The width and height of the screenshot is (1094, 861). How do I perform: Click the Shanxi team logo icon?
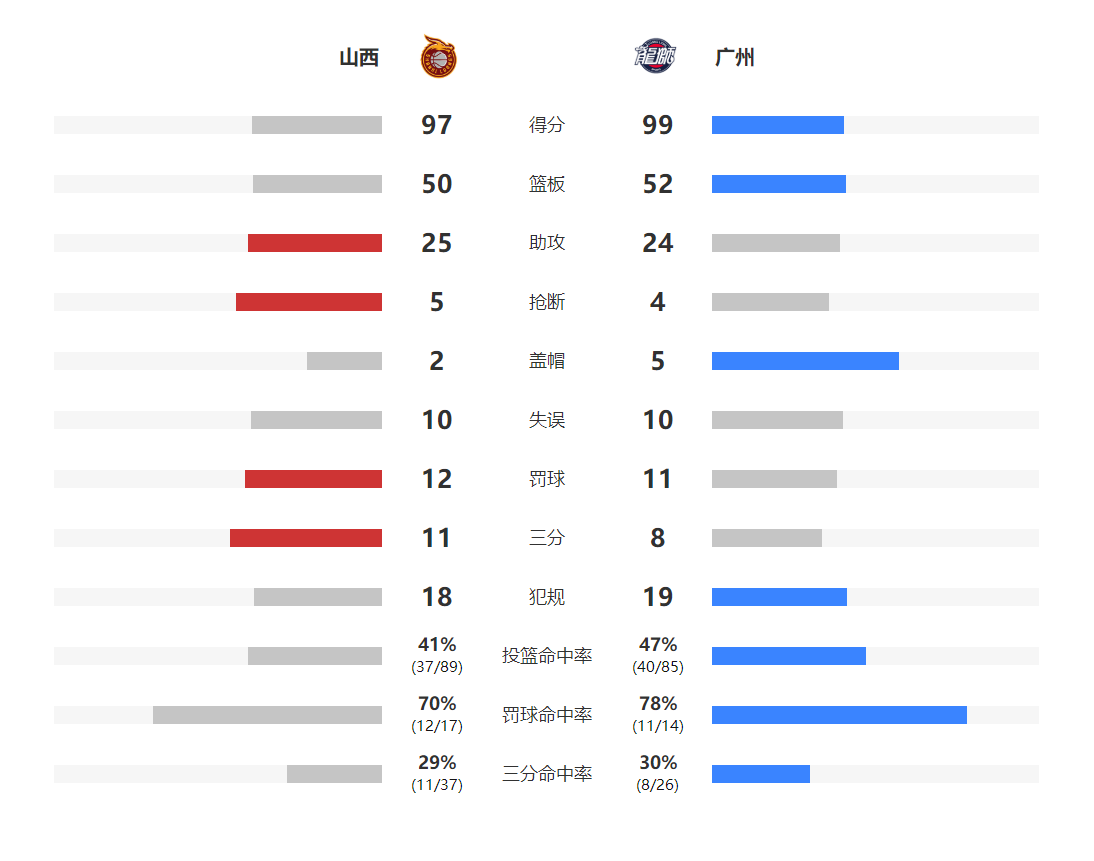(439, 57)
